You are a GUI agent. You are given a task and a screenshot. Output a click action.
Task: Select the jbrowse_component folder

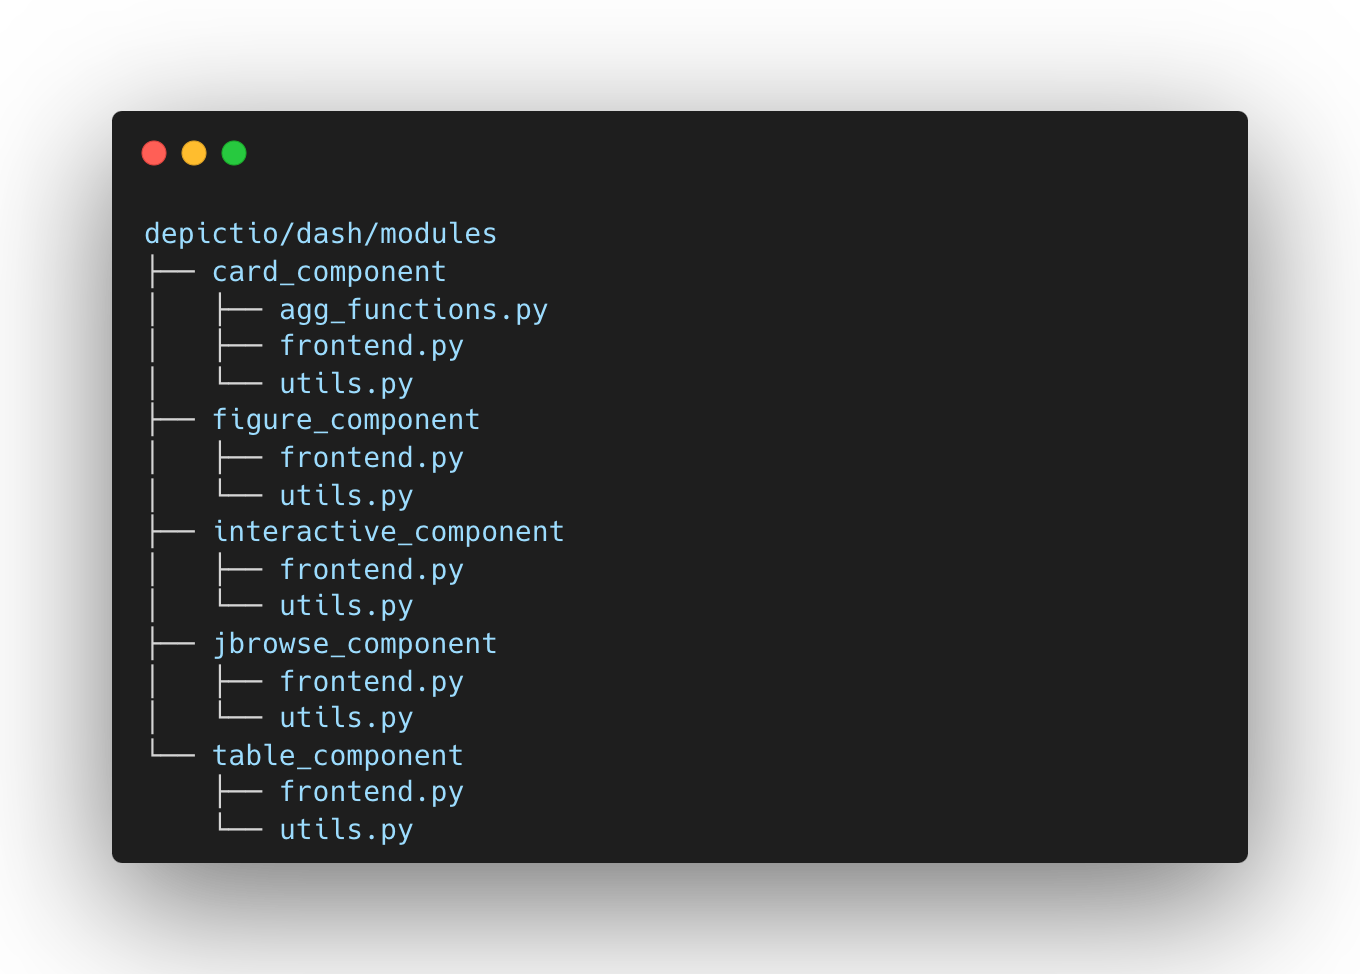pyautogui.click(x=355, y=644)
